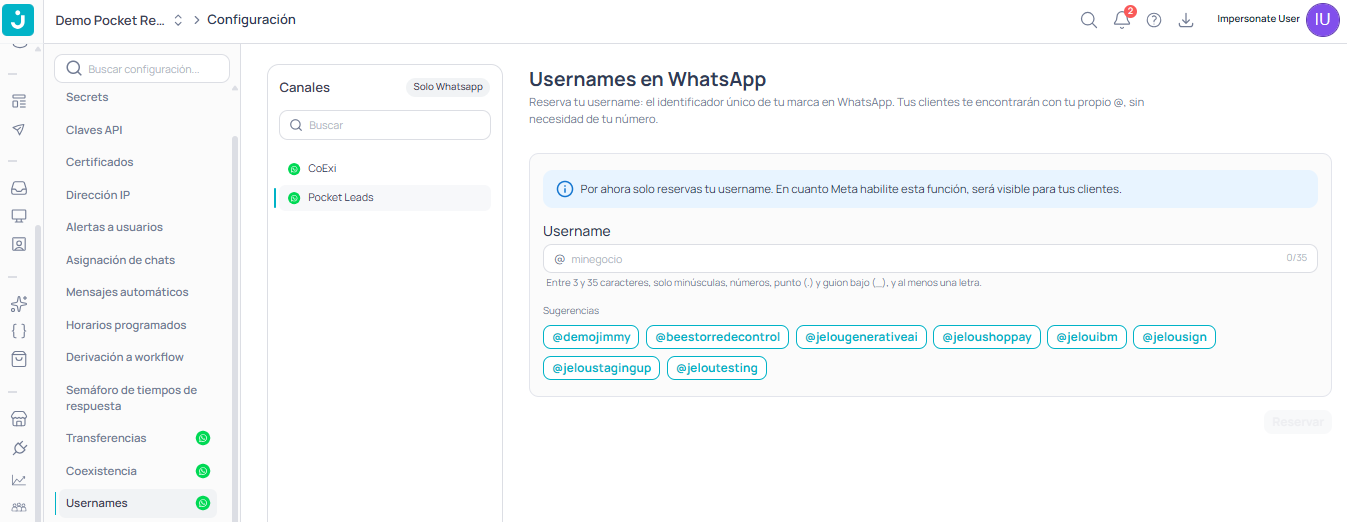Screen dimensions: 1347x522
Task: Open the plug integrations icon
Action: [19, 448]
